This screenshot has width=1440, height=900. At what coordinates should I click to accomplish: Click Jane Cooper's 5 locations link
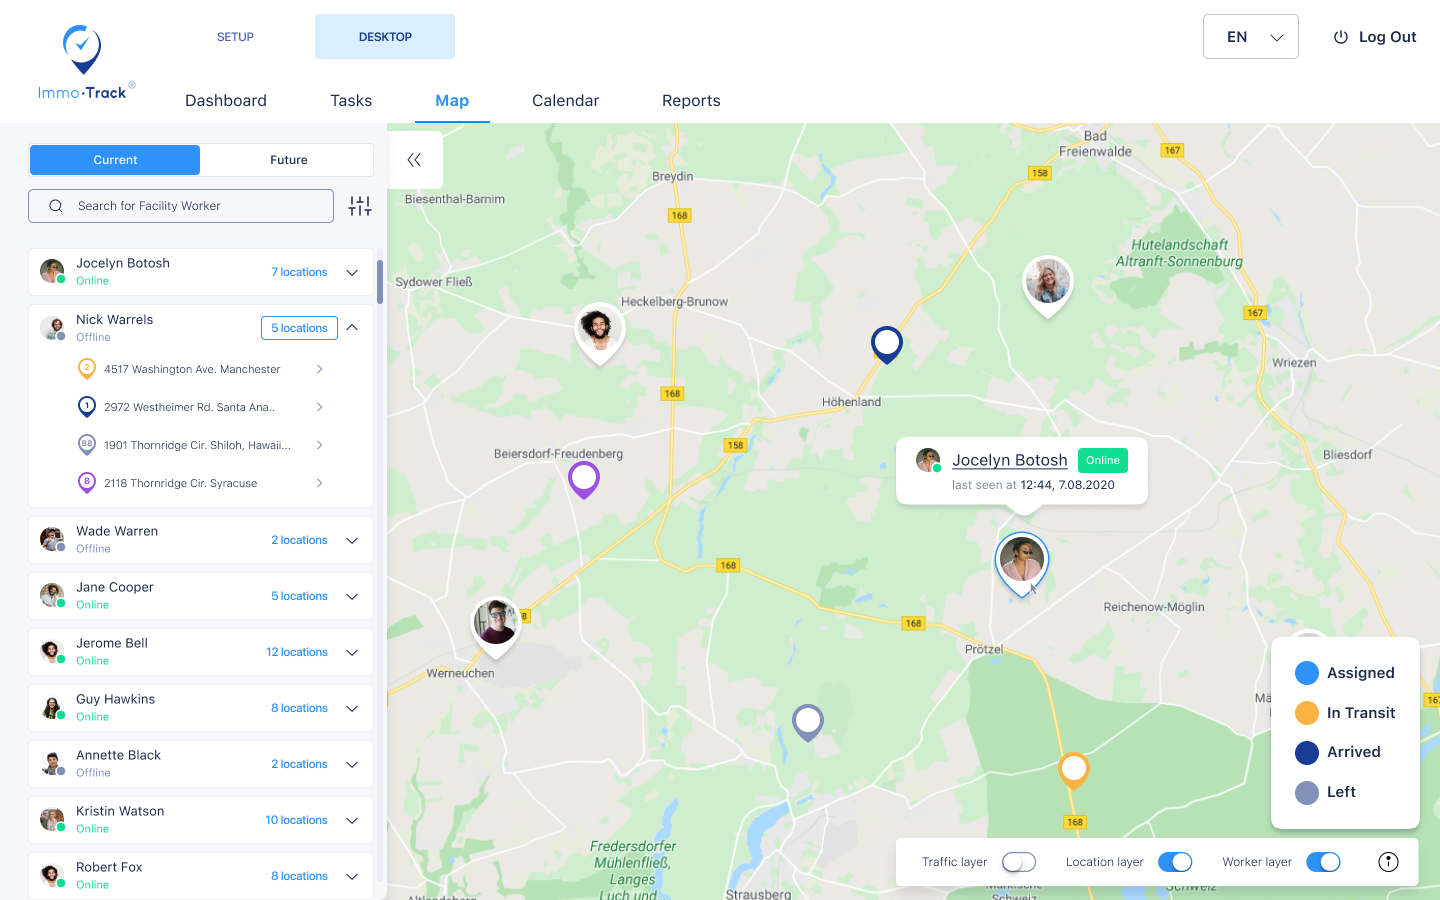(299, 596)
